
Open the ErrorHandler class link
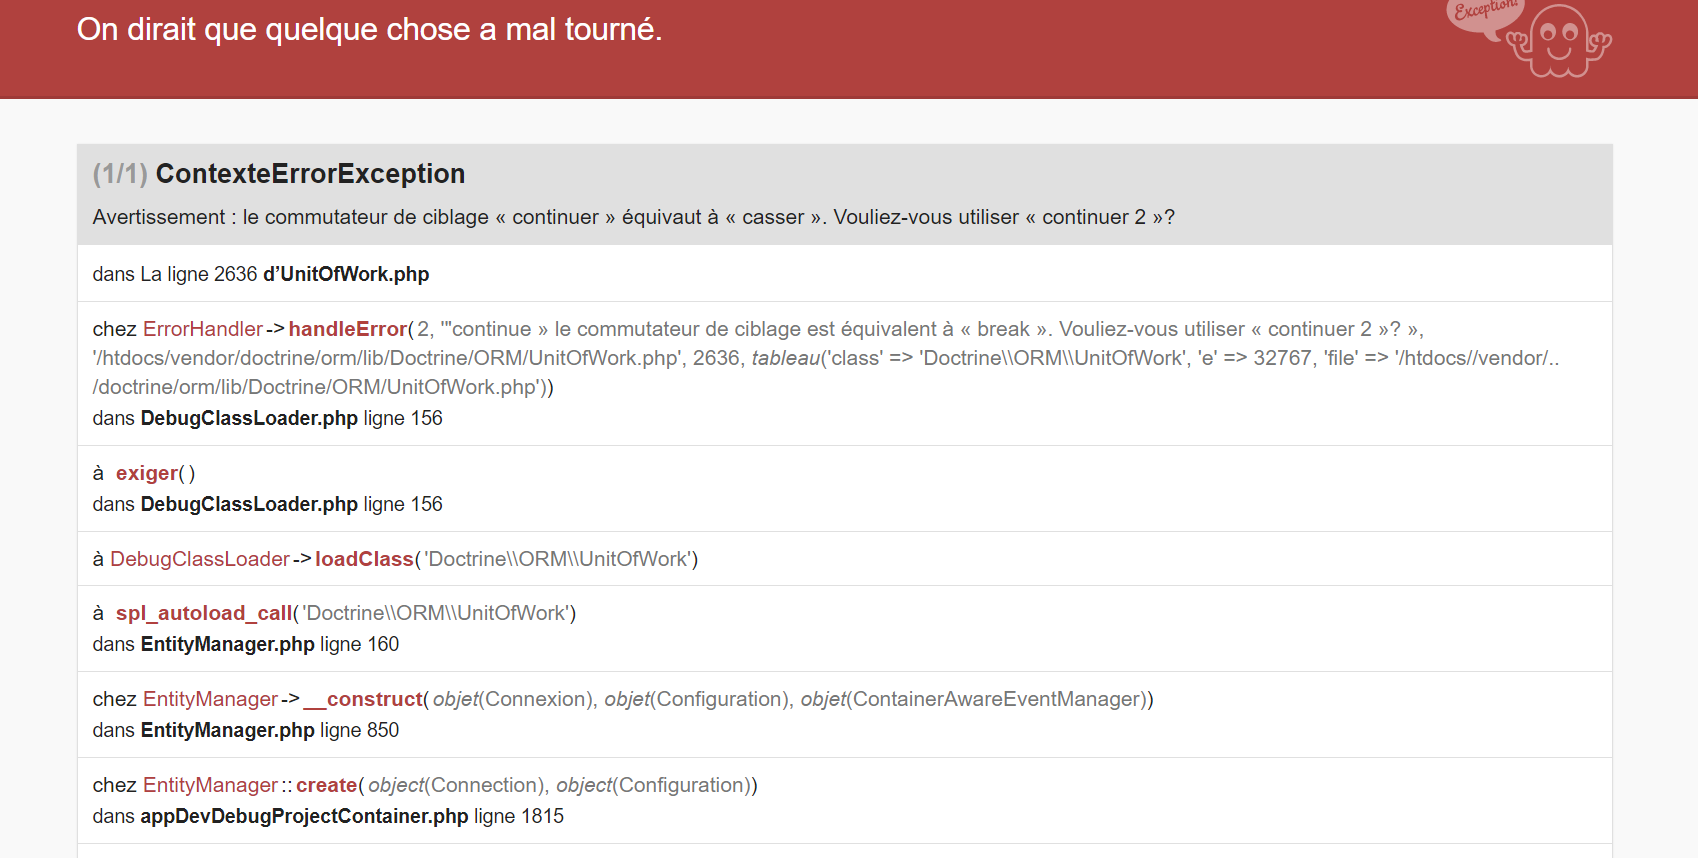click(203, 329)
